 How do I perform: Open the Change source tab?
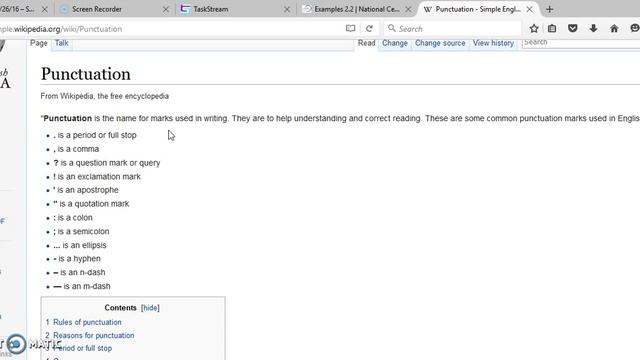(x=440, y=43)
